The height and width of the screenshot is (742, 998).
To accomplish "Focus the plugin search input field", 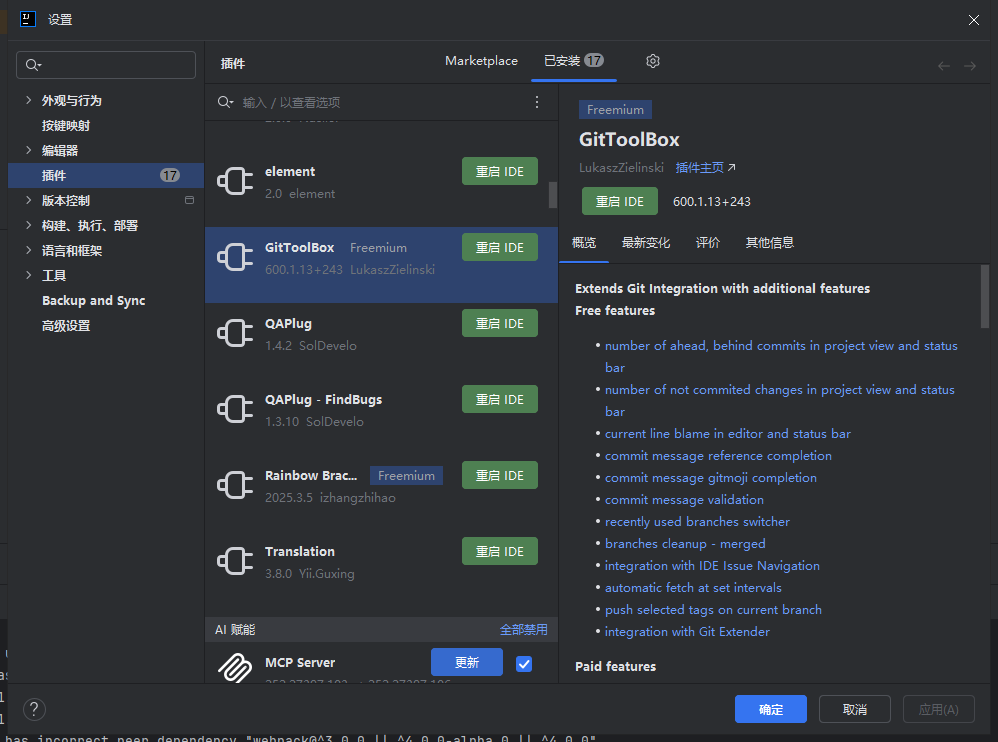I will 382,102.
